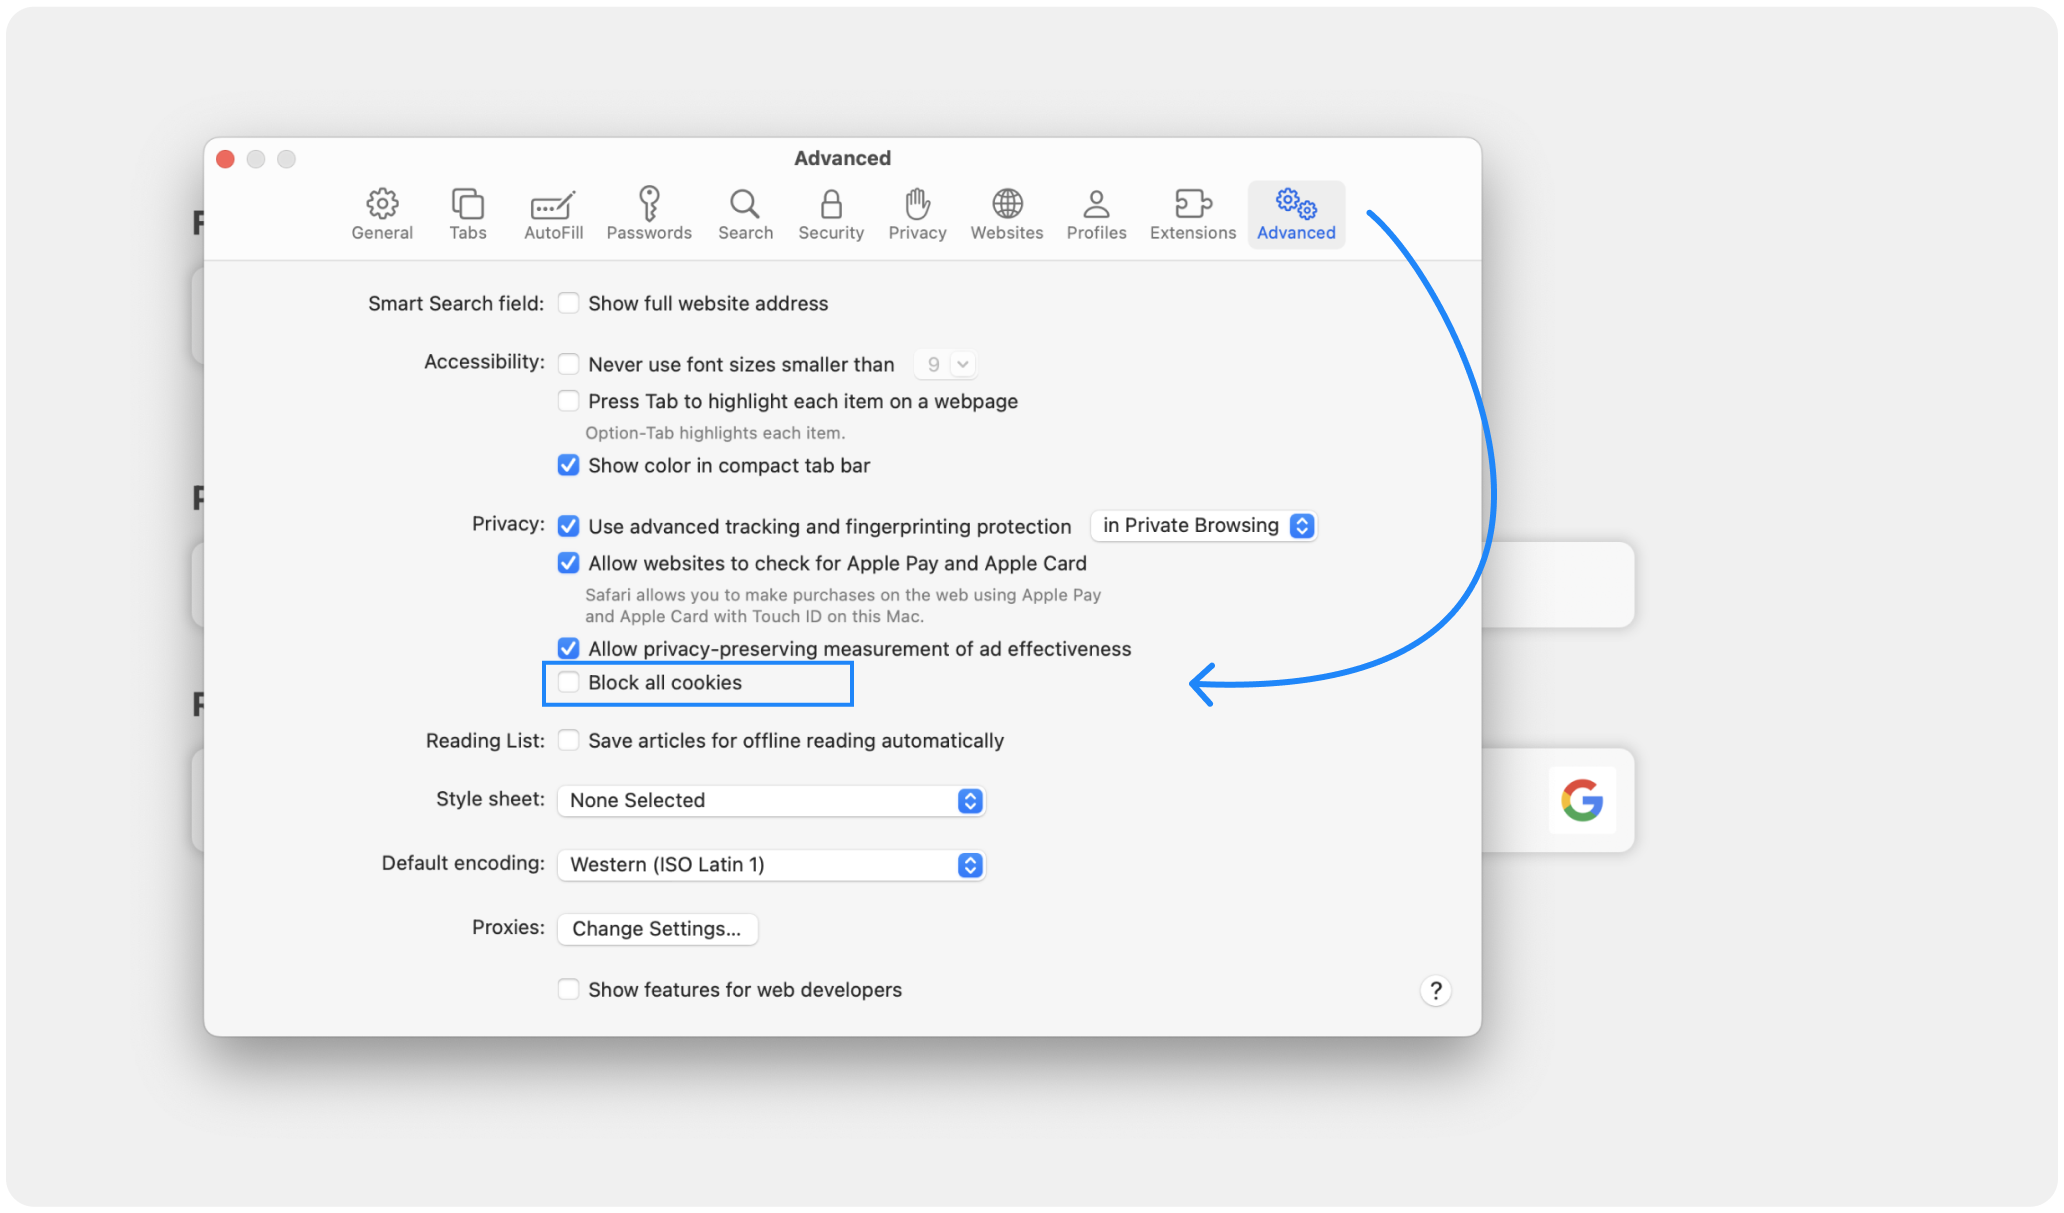Image resolution: width=2064 pixels, height=1213 pixels.
Task: Check the Block all cookies box
Action: [x=568, y=682]
